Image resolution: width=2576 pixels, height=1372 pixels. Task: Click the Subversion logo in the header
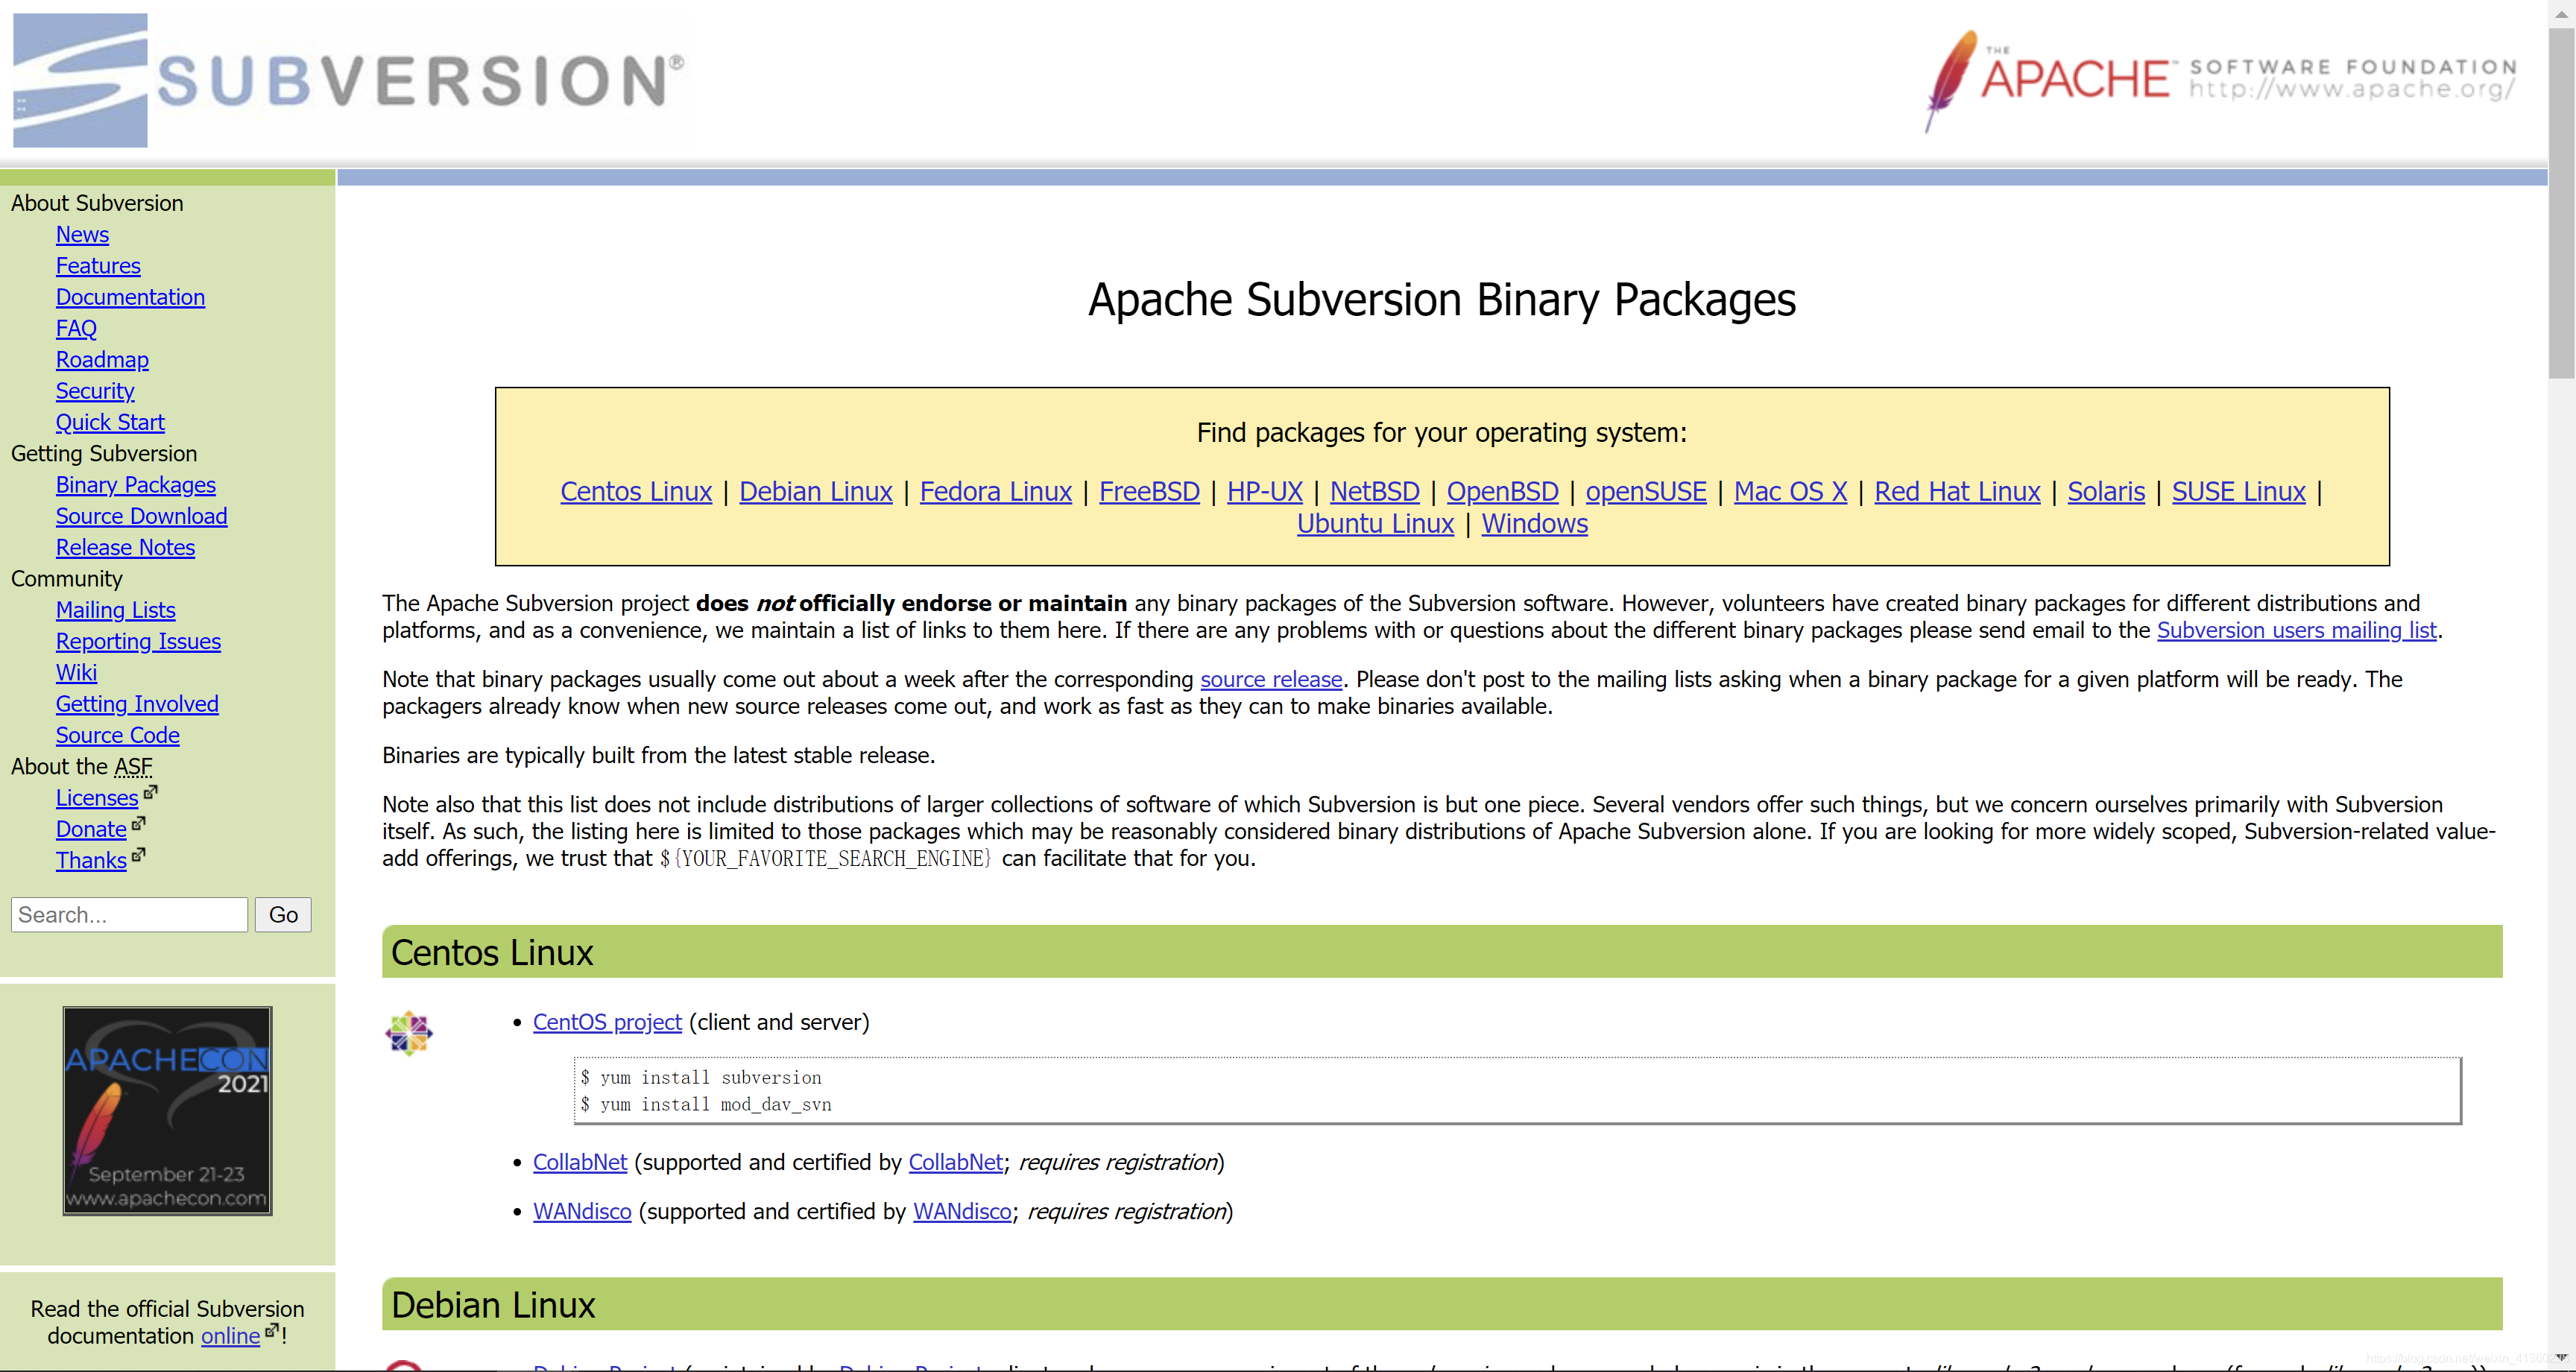348,80
